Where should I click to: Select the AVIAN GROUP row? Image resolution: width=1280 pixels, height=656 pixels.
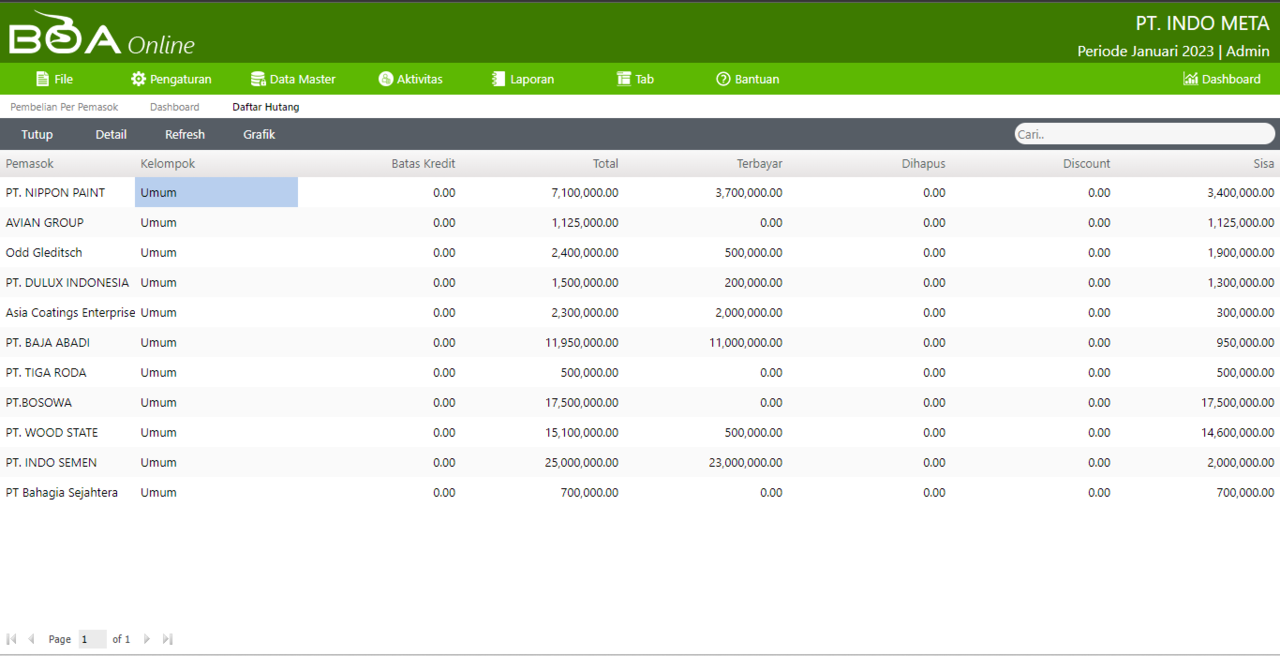[x=640, y=222]
